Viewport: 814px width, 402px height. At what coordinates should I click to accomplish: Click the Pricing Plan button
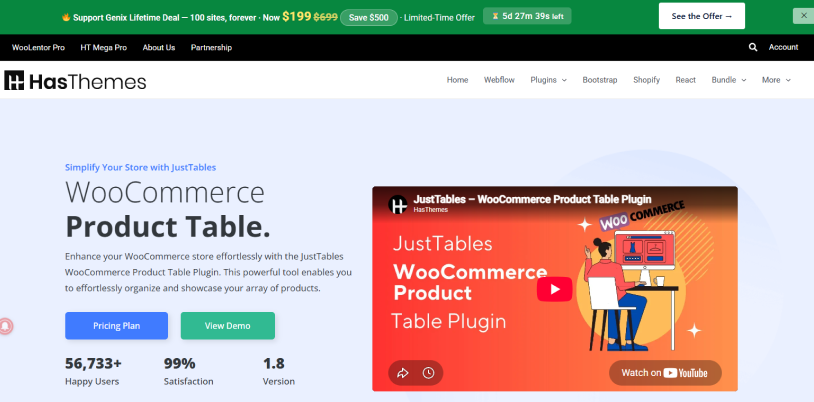point(116,326)
